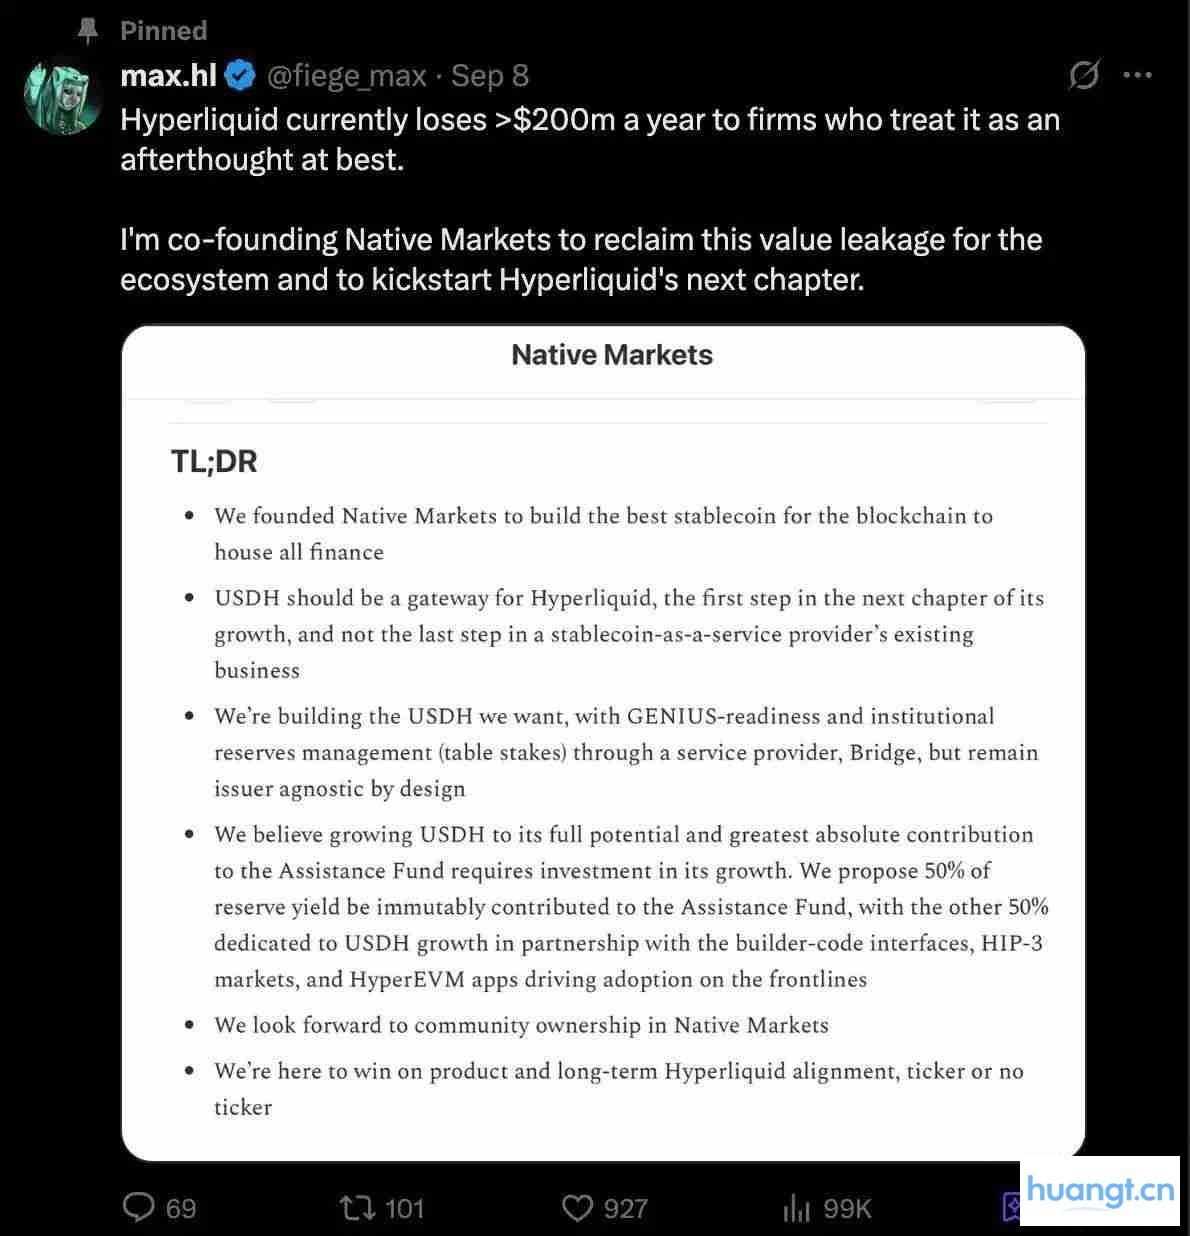Tap the heart icon to like the post

tap(580, 1208)
